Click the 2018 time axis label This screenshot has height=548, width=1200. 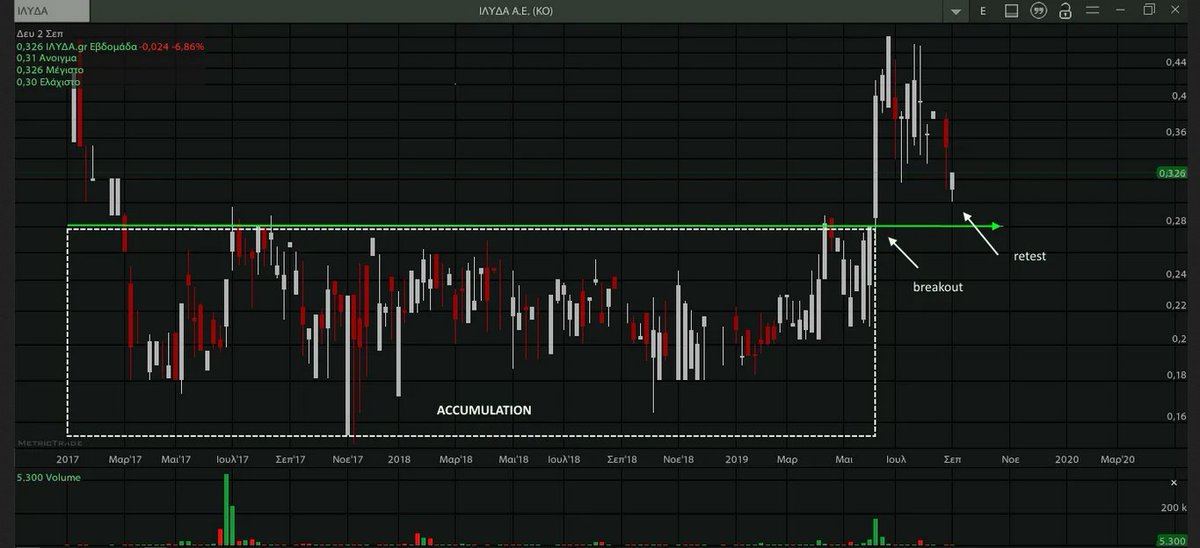[399, 459]
